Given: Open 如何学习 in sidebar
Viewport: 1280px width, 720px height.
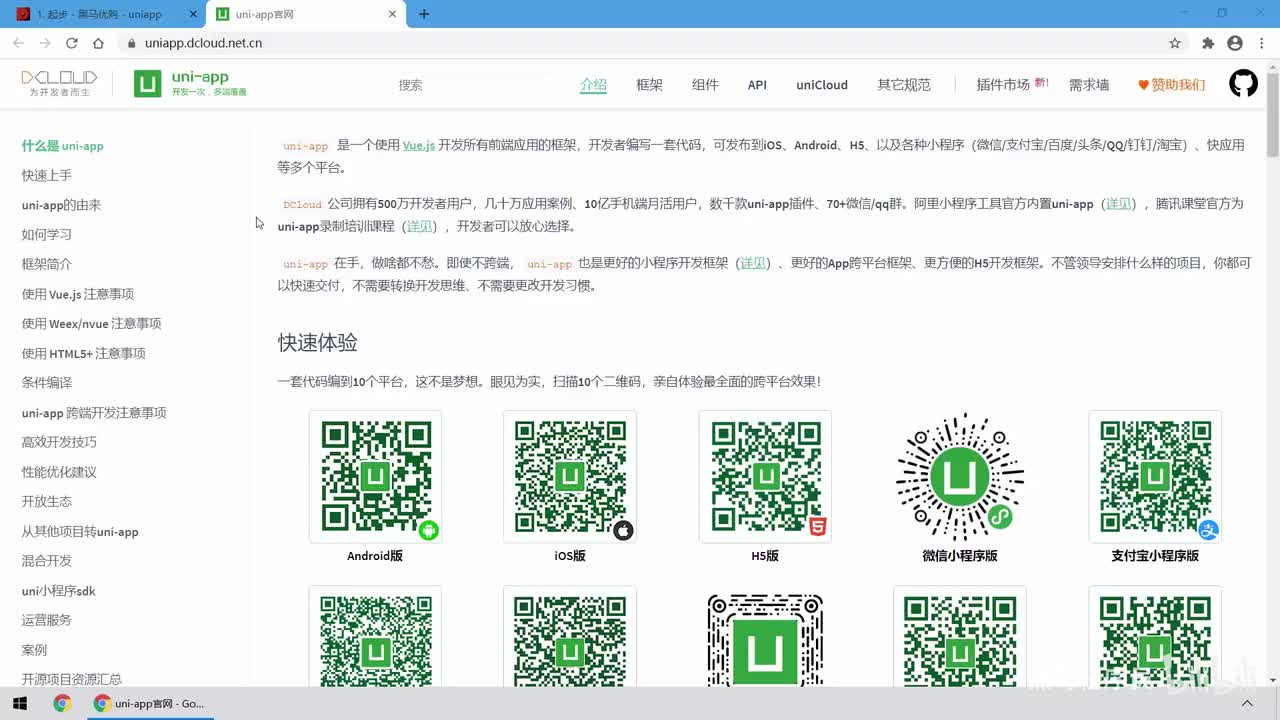Looking at the screenshot, I should click(47, 234).
